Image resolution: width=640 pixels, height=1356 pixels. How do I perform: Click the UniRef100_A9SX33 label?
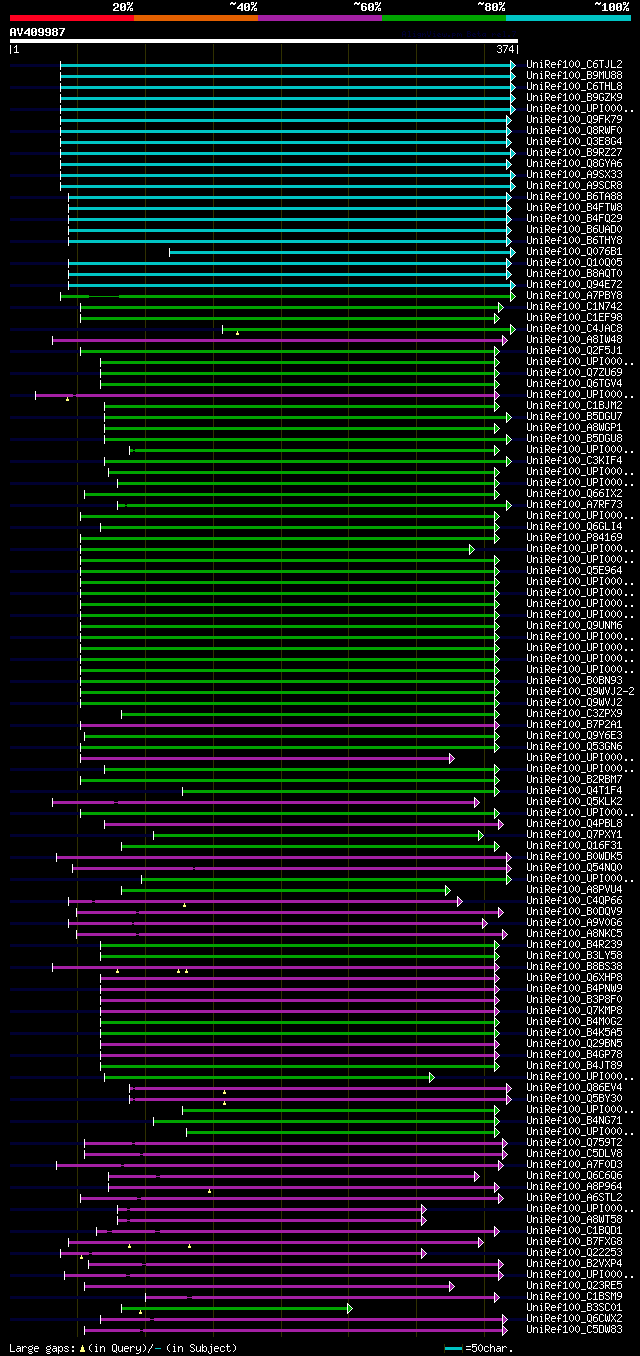coord(574,174)
